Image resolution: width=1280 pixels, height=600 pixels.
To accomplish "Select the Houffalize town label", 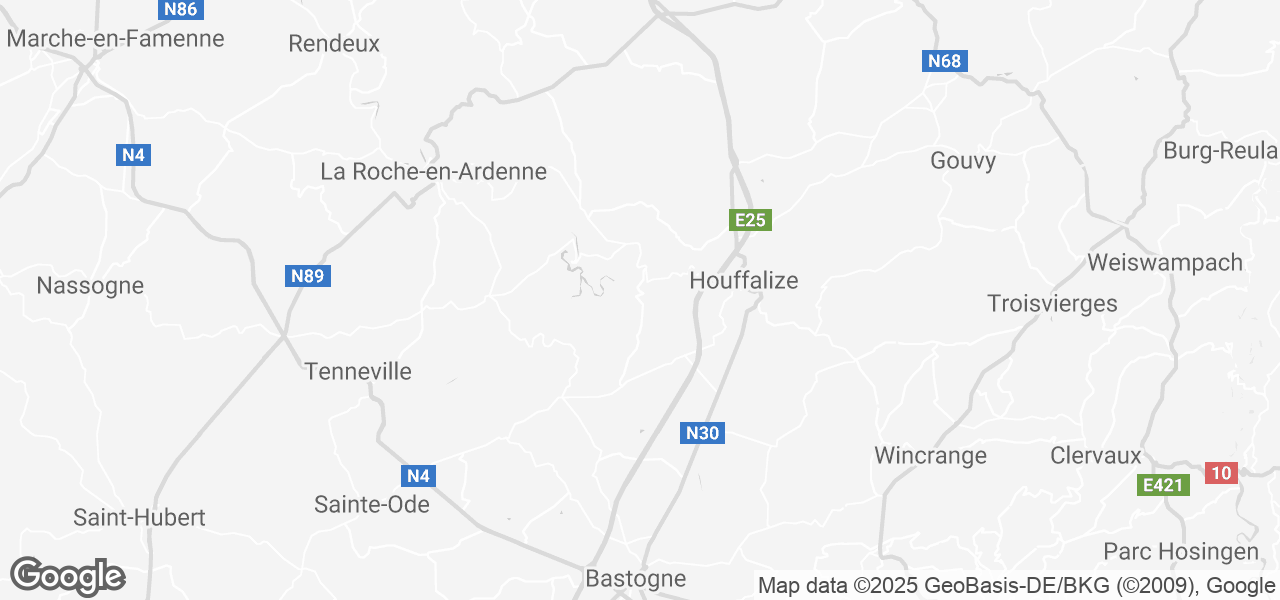I will [x=744, y=281].
